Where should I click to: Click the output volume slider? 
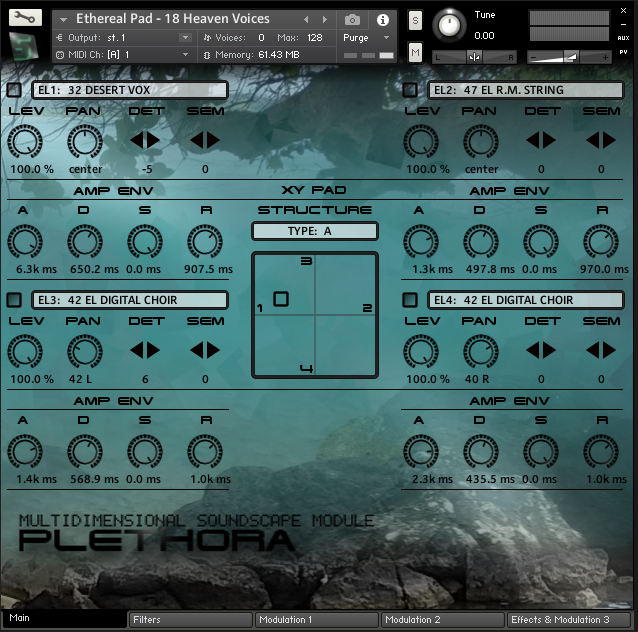[570, 57]
